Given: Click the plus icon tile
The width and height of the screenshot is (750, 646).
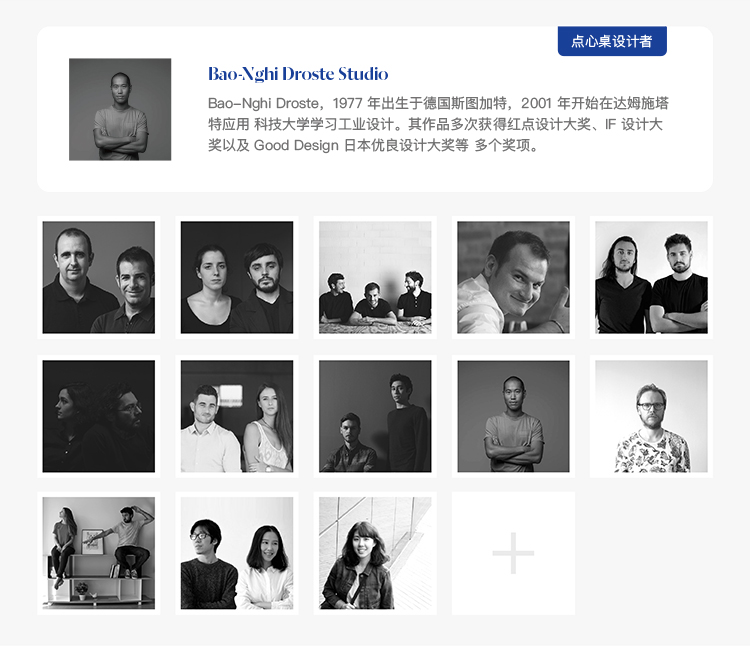Looking at the screenshot, I should [x=513, y=553].
